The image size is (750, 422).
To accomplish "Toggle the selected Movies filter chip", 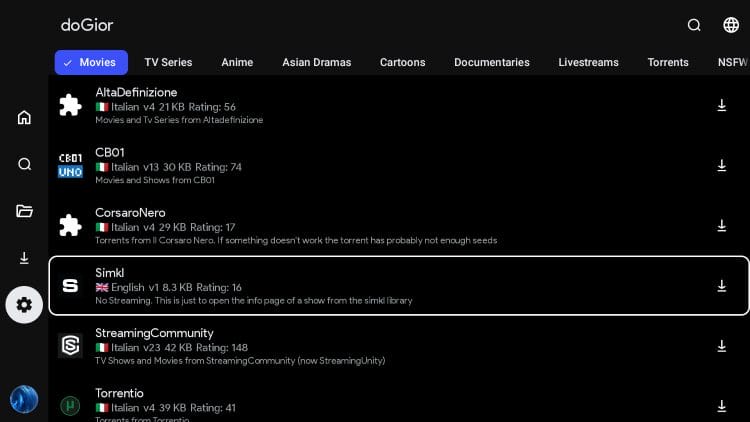I will pyautogui.click(x=91, y=62).
